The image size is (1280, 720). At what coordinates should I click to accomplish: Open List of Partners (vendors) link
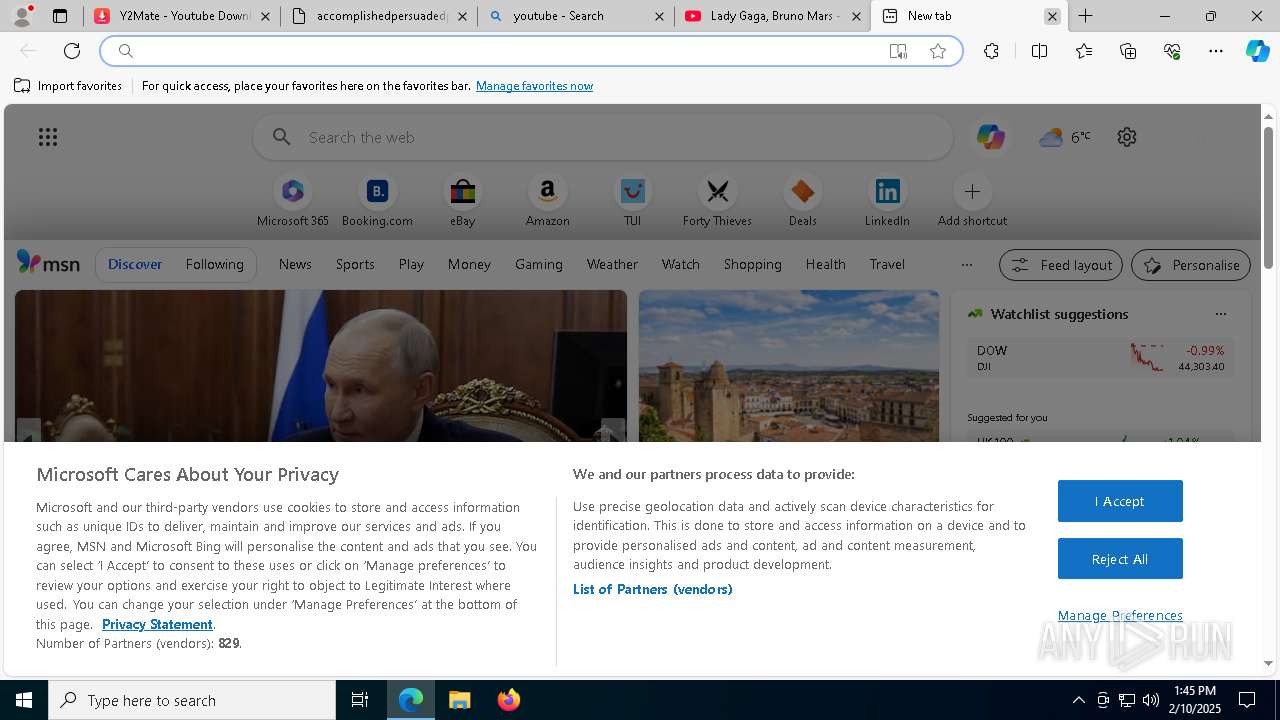point(653,589)
